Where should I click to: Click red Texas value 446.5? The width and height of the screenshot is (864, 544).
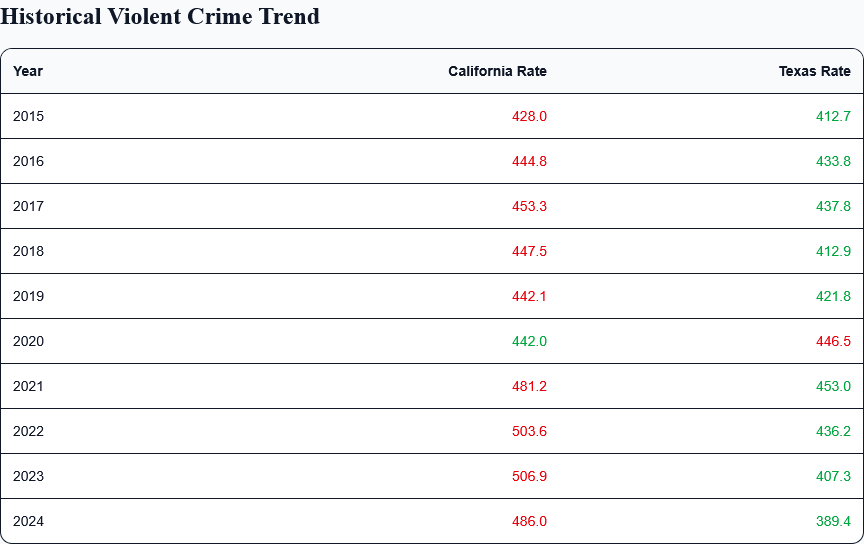click(833, 341)
